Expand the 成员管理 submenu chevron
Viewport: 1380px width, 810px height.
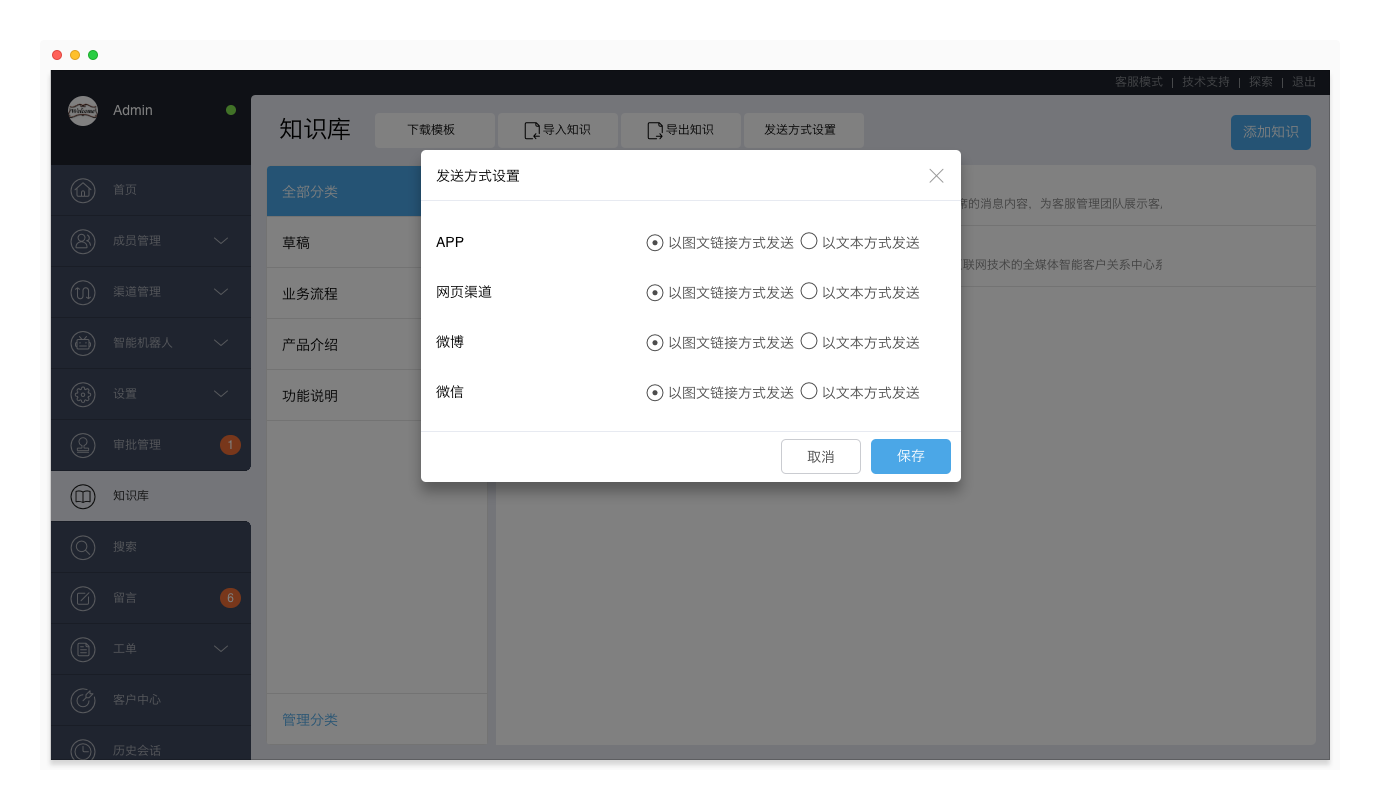click(221, 241)
